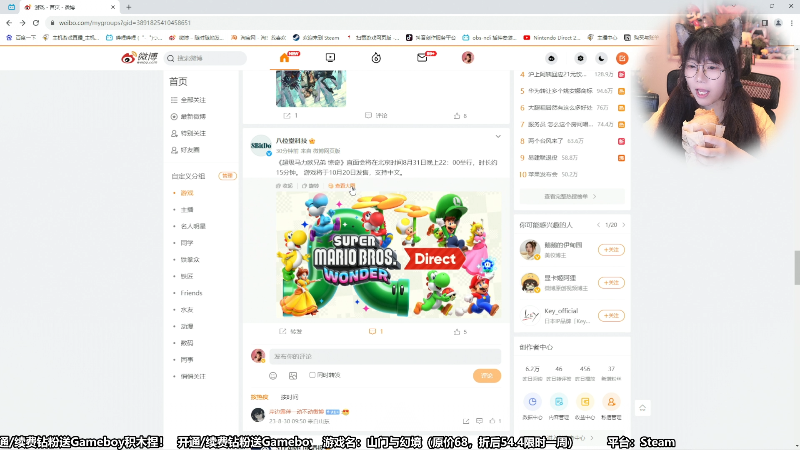Like the top post with thumbs-up
The image size is (800, 450).
click(x=457, y=116)
